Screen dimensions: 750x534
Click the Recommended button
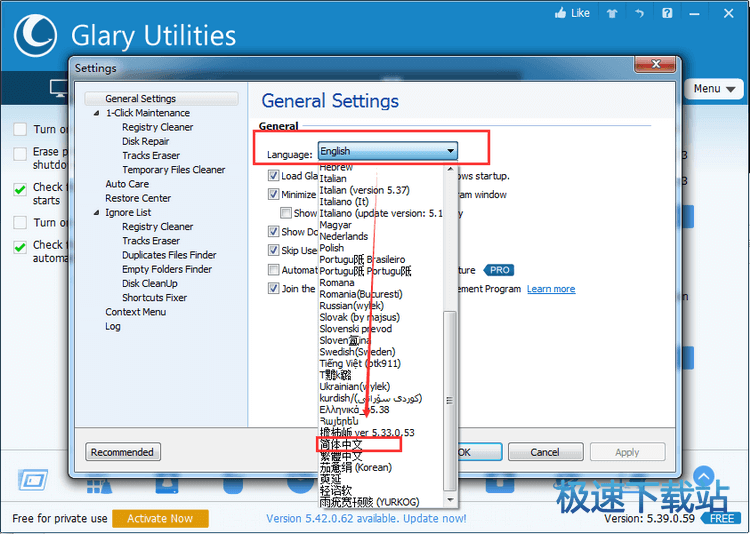tap(123, 452)
